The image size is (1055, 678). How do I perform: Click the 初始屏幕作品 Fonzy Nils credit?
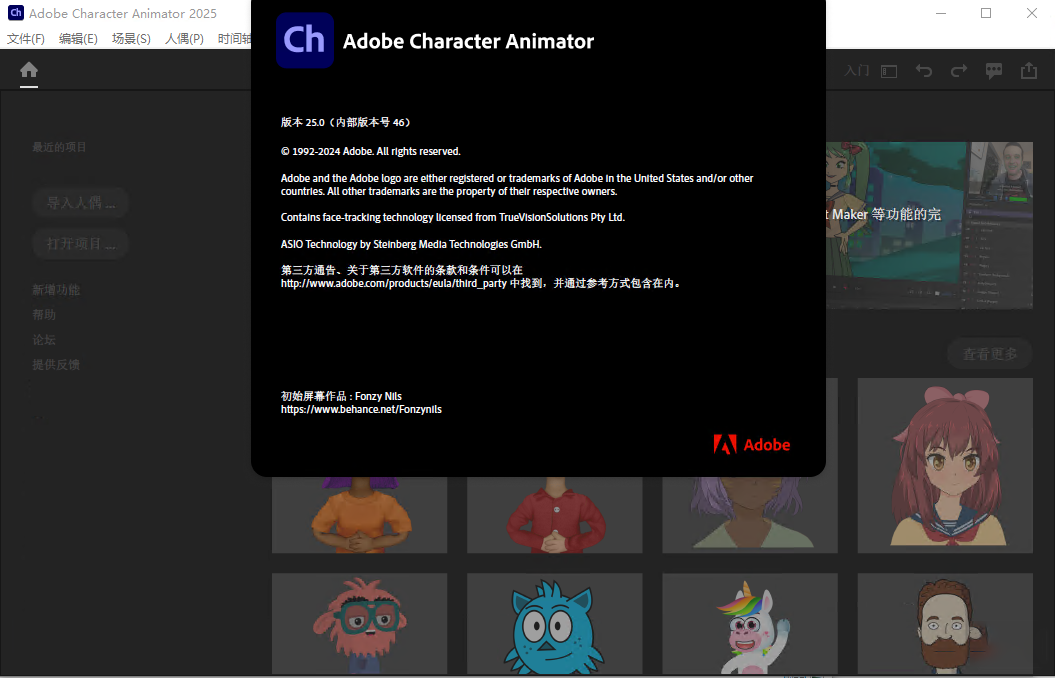pyautogui.click(x=341, y=396)
